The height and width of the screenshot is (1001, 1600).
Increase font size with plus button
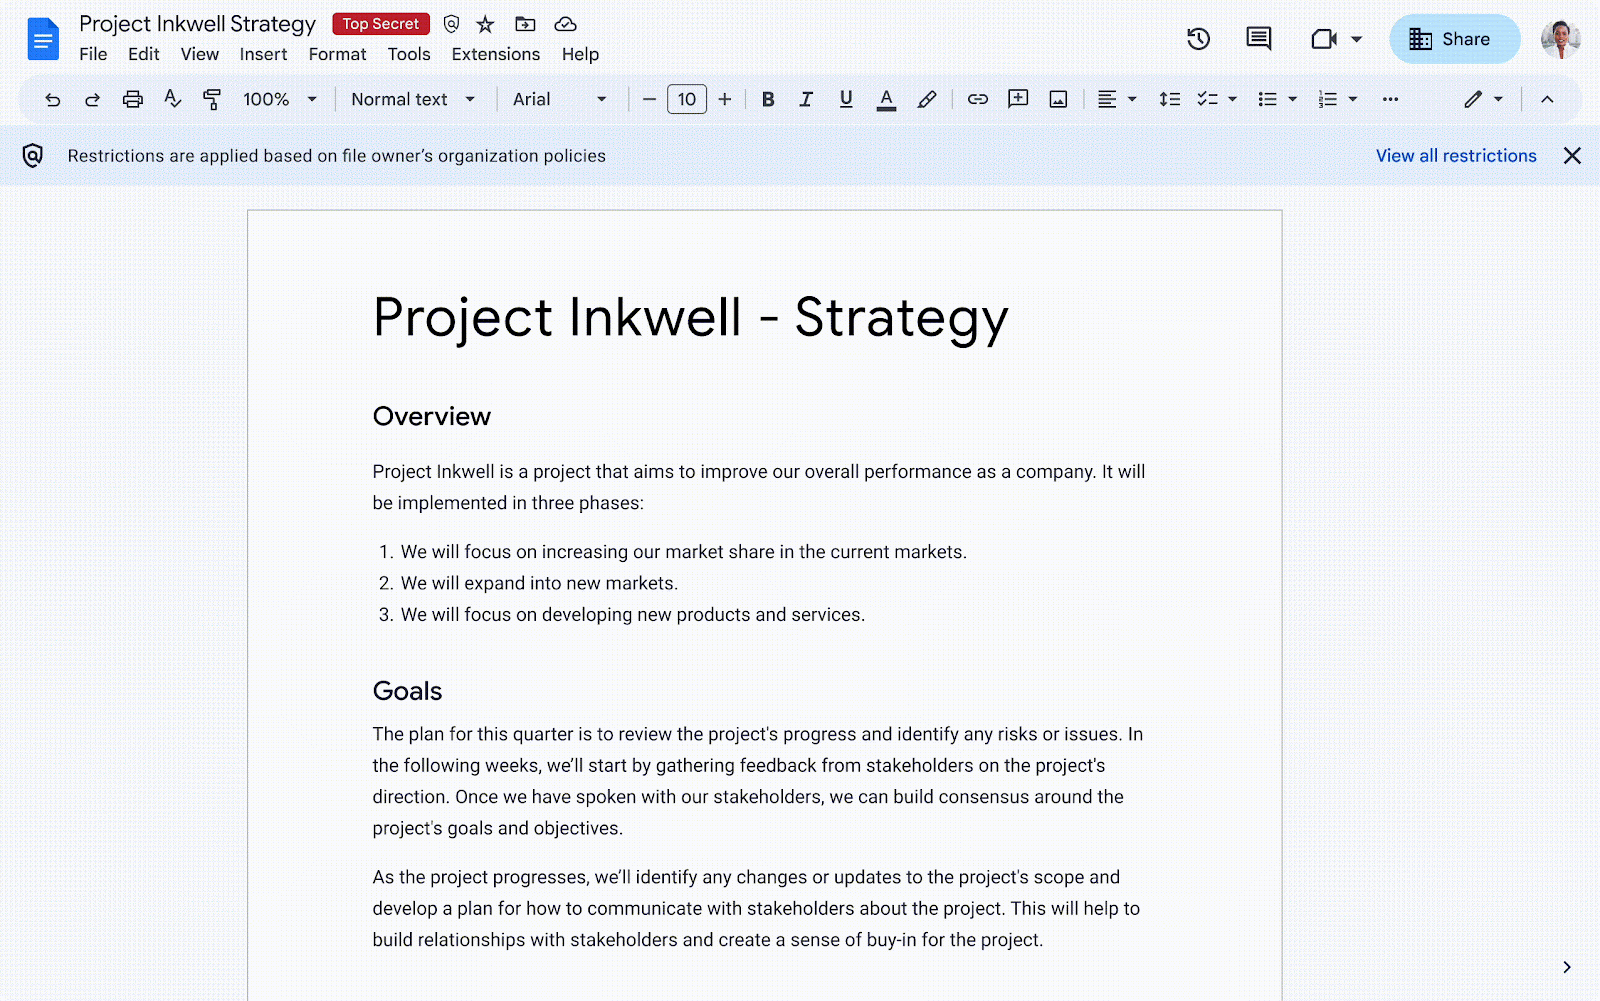click(725, 99)
